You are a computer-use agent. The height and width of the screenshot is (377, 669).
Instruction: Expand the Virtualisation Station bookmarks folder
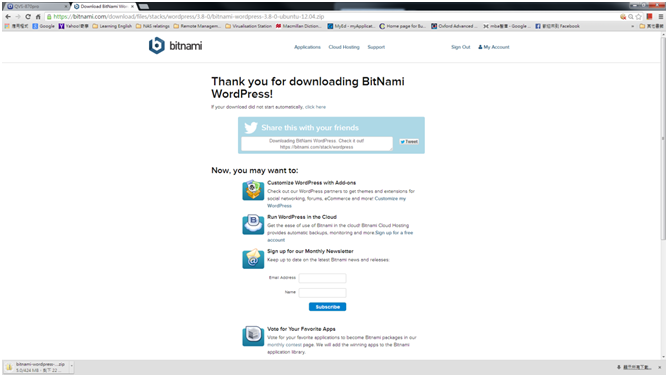(x=248, y=26)
